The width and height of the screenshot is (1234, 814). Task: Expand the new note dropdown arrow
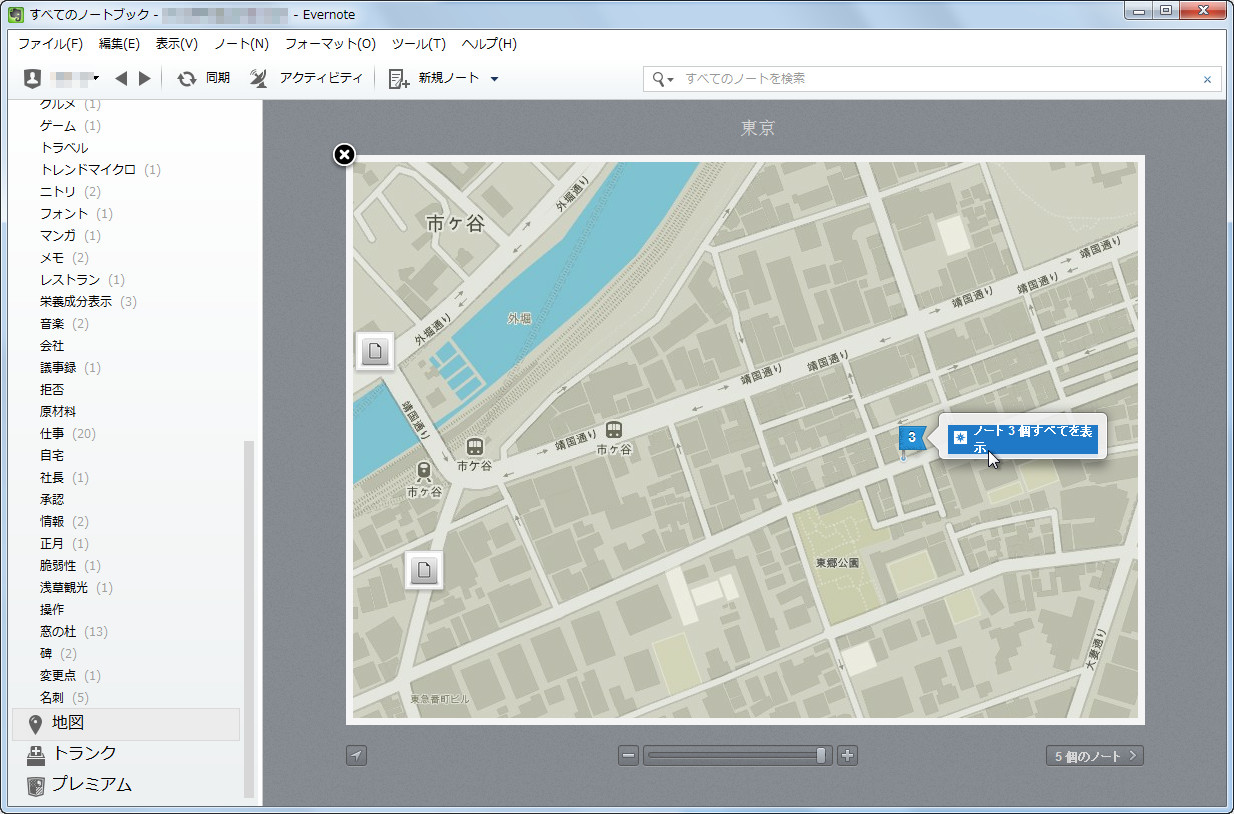click(x=494, y=79)
